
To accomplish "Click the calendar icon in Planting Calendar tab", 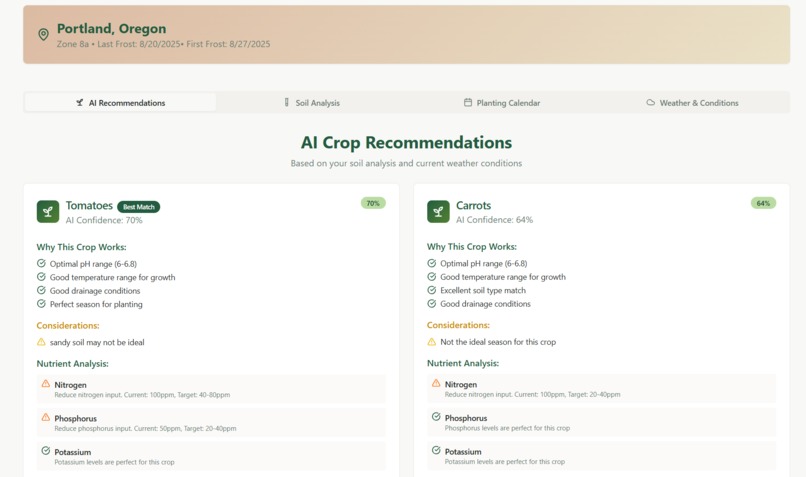I will click(468, 102).
